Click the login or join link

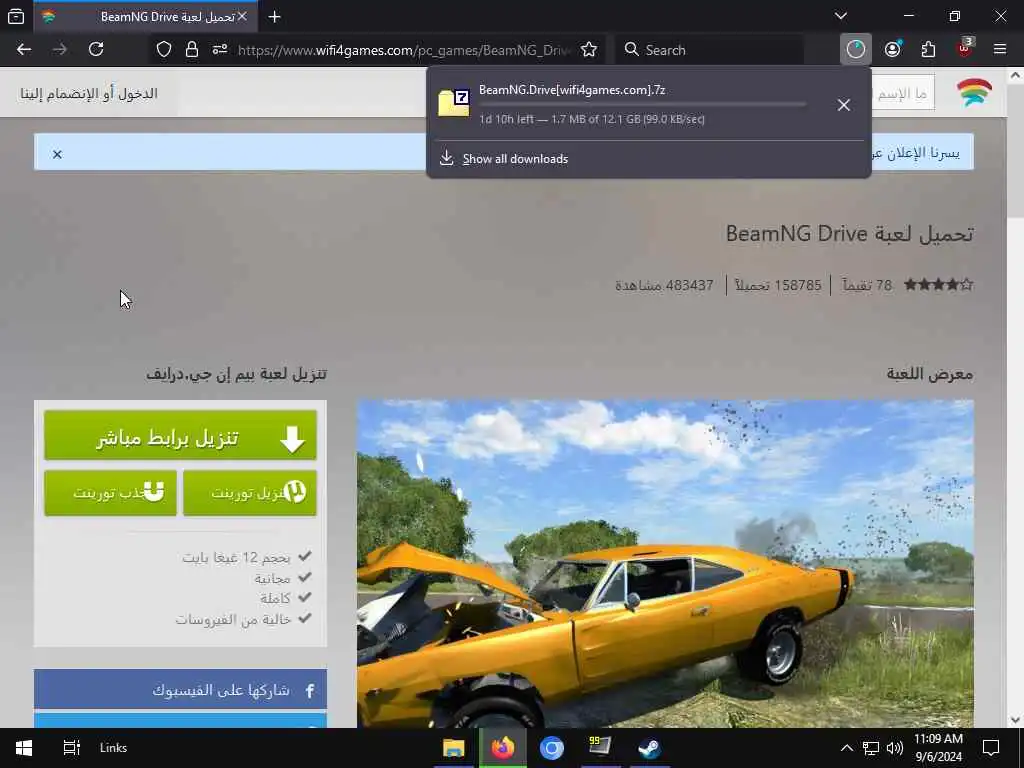[89, 93]
